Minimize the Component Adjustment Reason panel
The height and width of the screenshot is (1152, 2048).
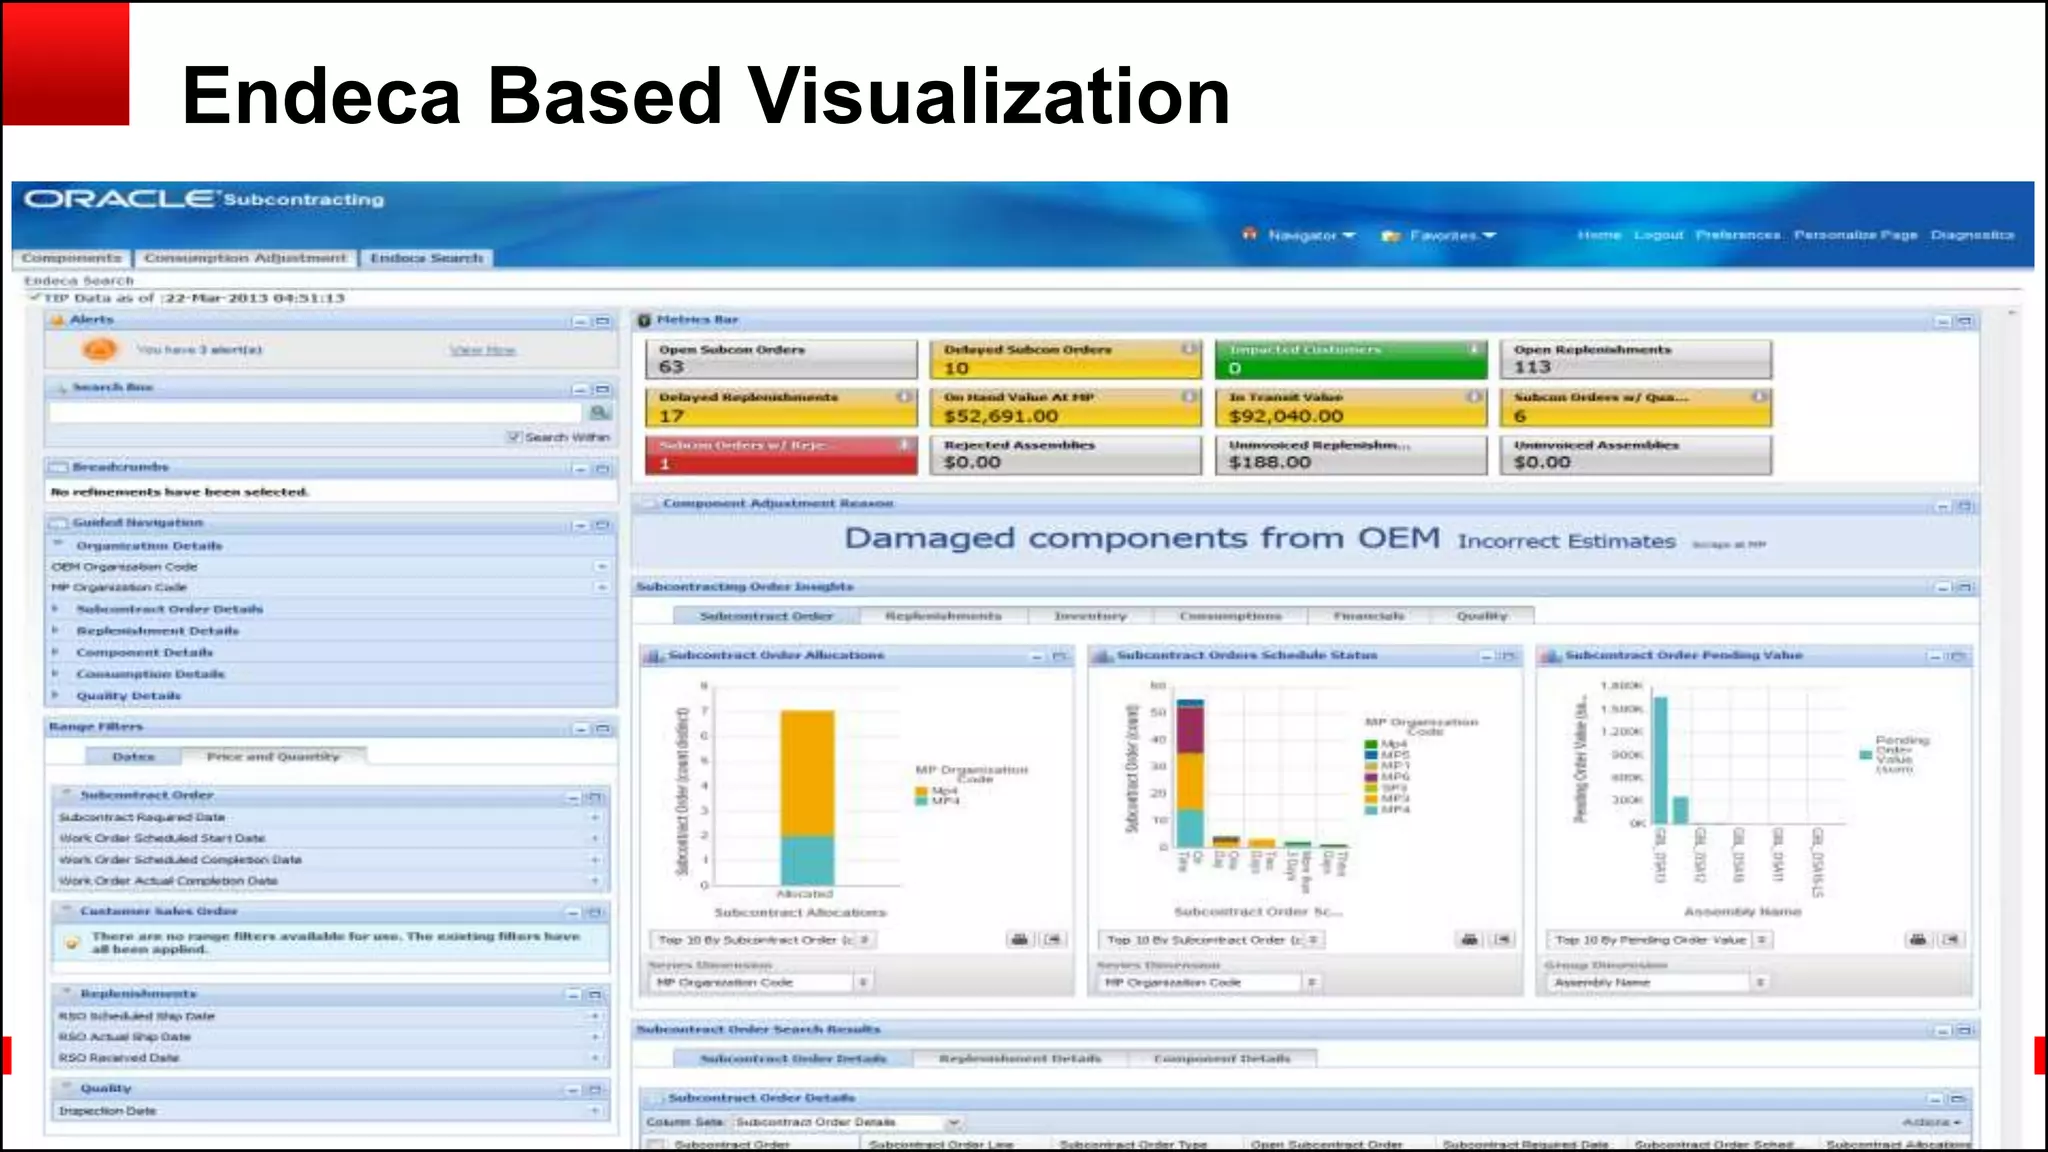coord(1943,506)
